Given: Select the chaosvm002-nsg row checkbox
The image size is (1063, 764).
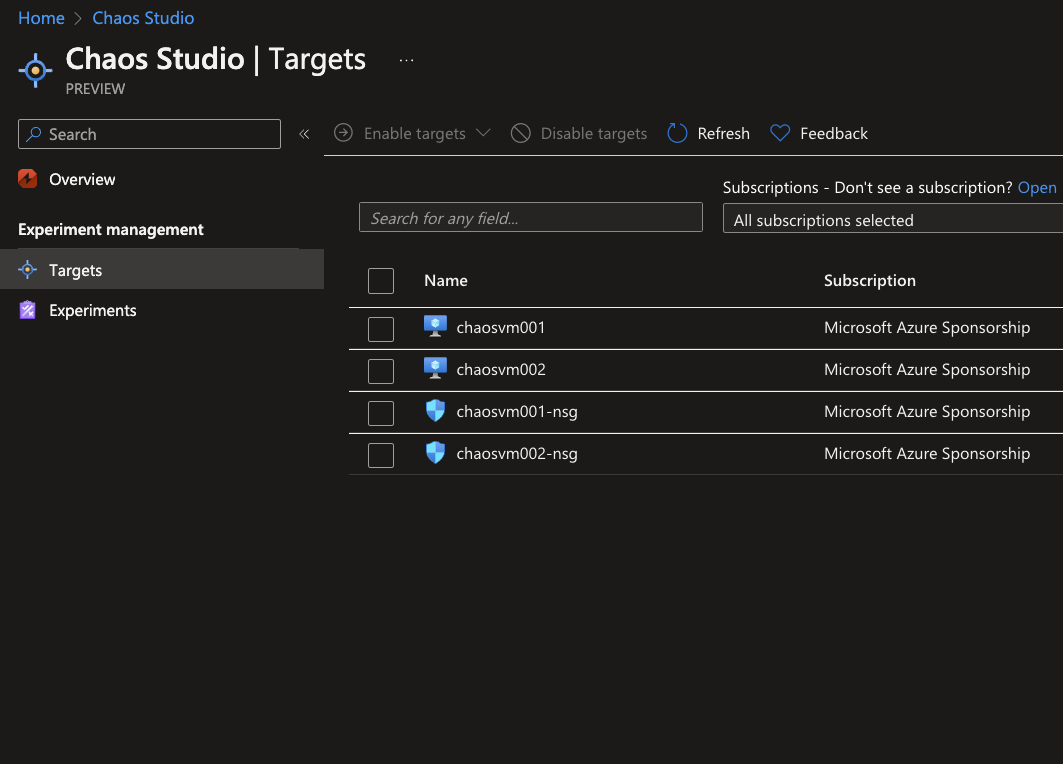Looking at the screenshot, I should 381,456.
